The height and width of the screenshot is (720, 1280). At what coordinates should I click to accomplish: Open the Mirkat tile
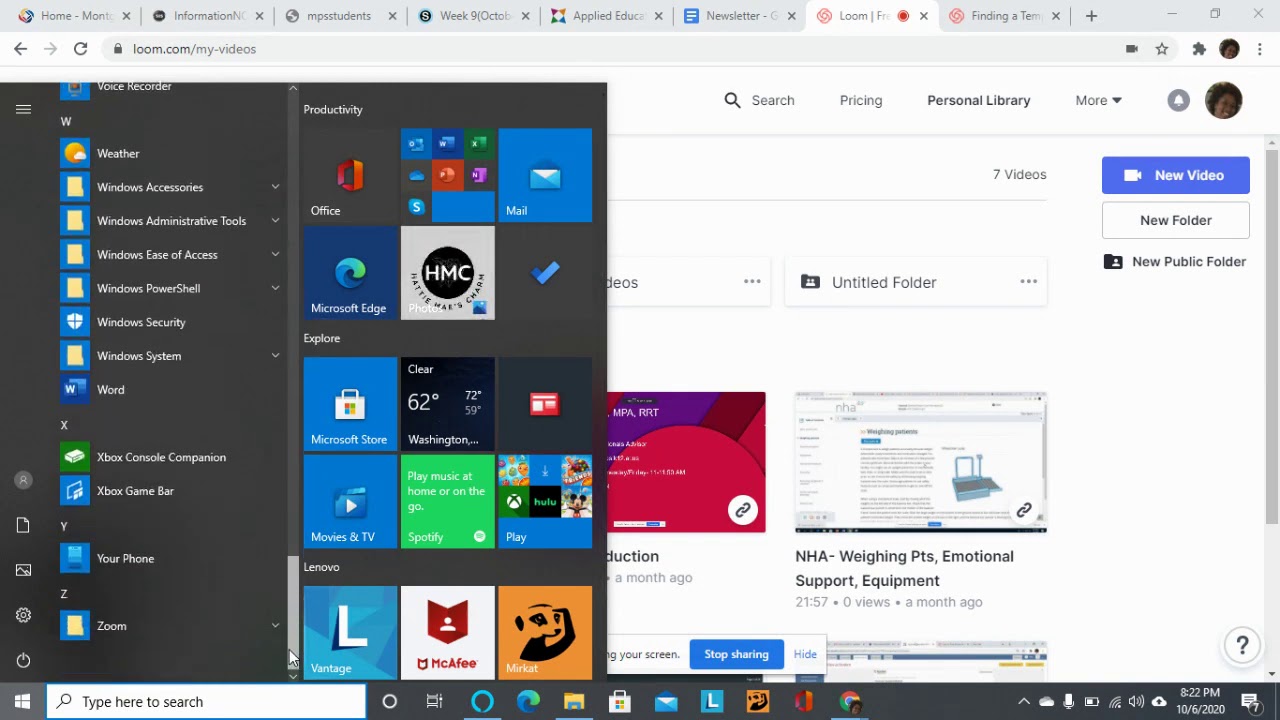545,632
